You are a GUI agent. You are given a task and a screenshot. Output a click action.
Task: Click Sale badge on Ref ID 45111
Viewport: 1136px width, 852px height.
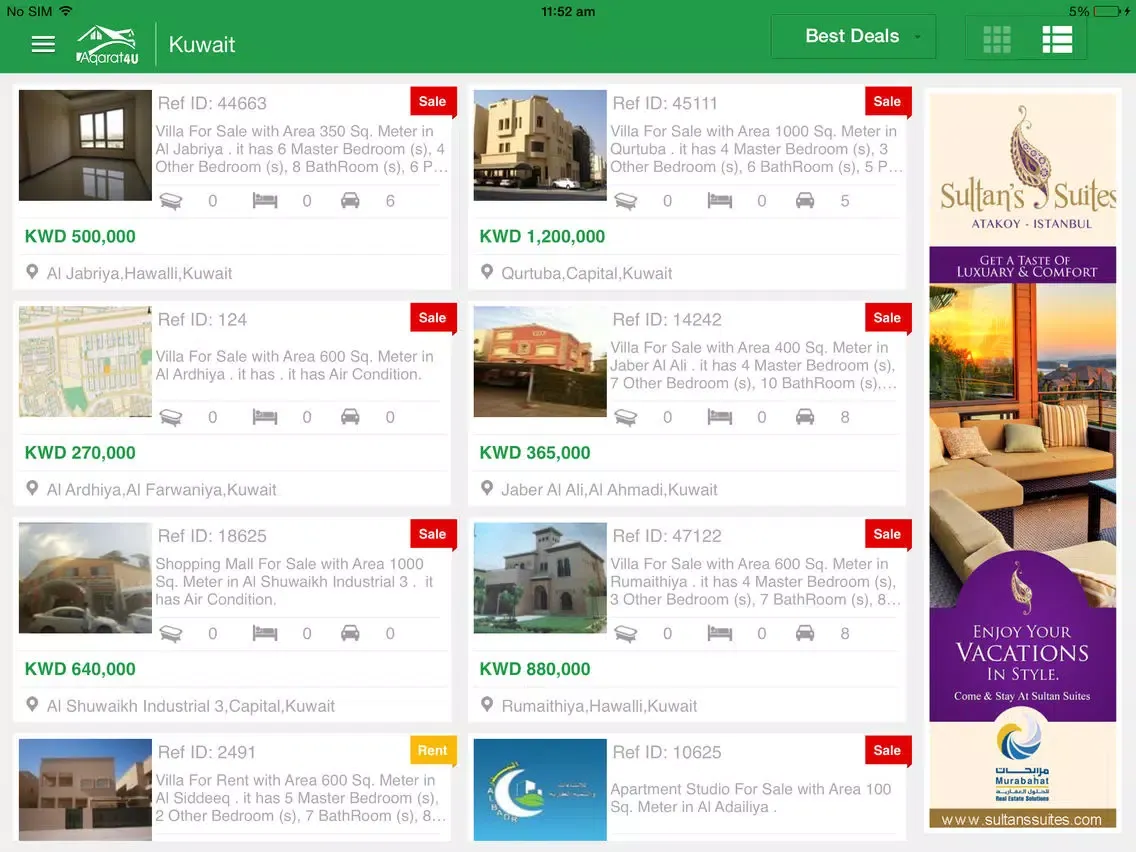coord(887,101)
